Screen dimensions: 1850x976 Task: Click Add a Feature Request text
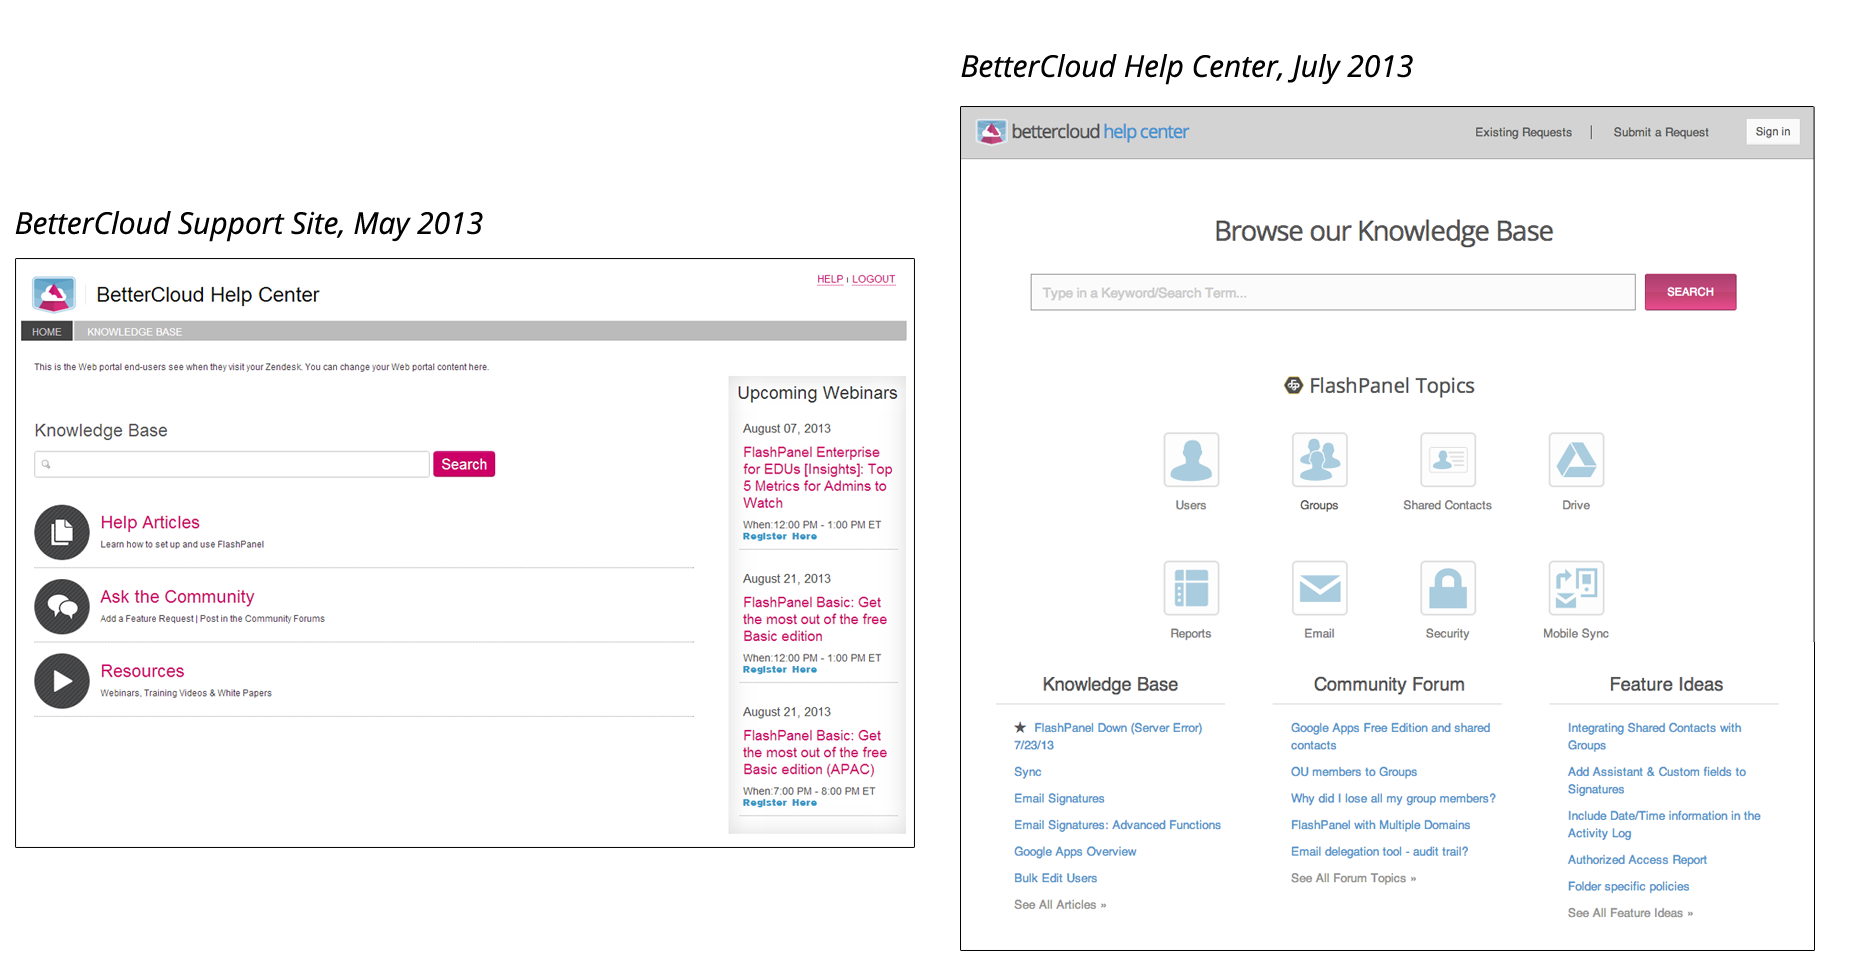(147, 619)
